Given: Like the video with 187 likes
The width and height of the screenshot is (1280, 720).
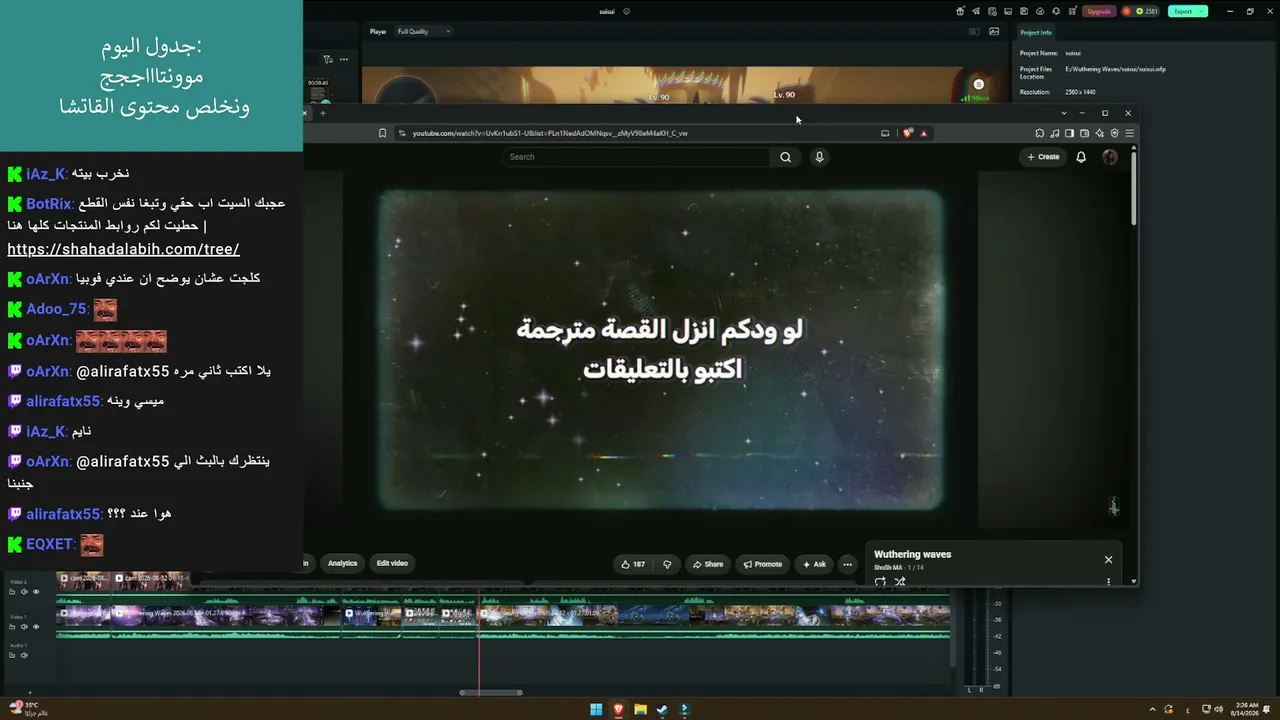Looking at the screenshot, I should (632, 564).
